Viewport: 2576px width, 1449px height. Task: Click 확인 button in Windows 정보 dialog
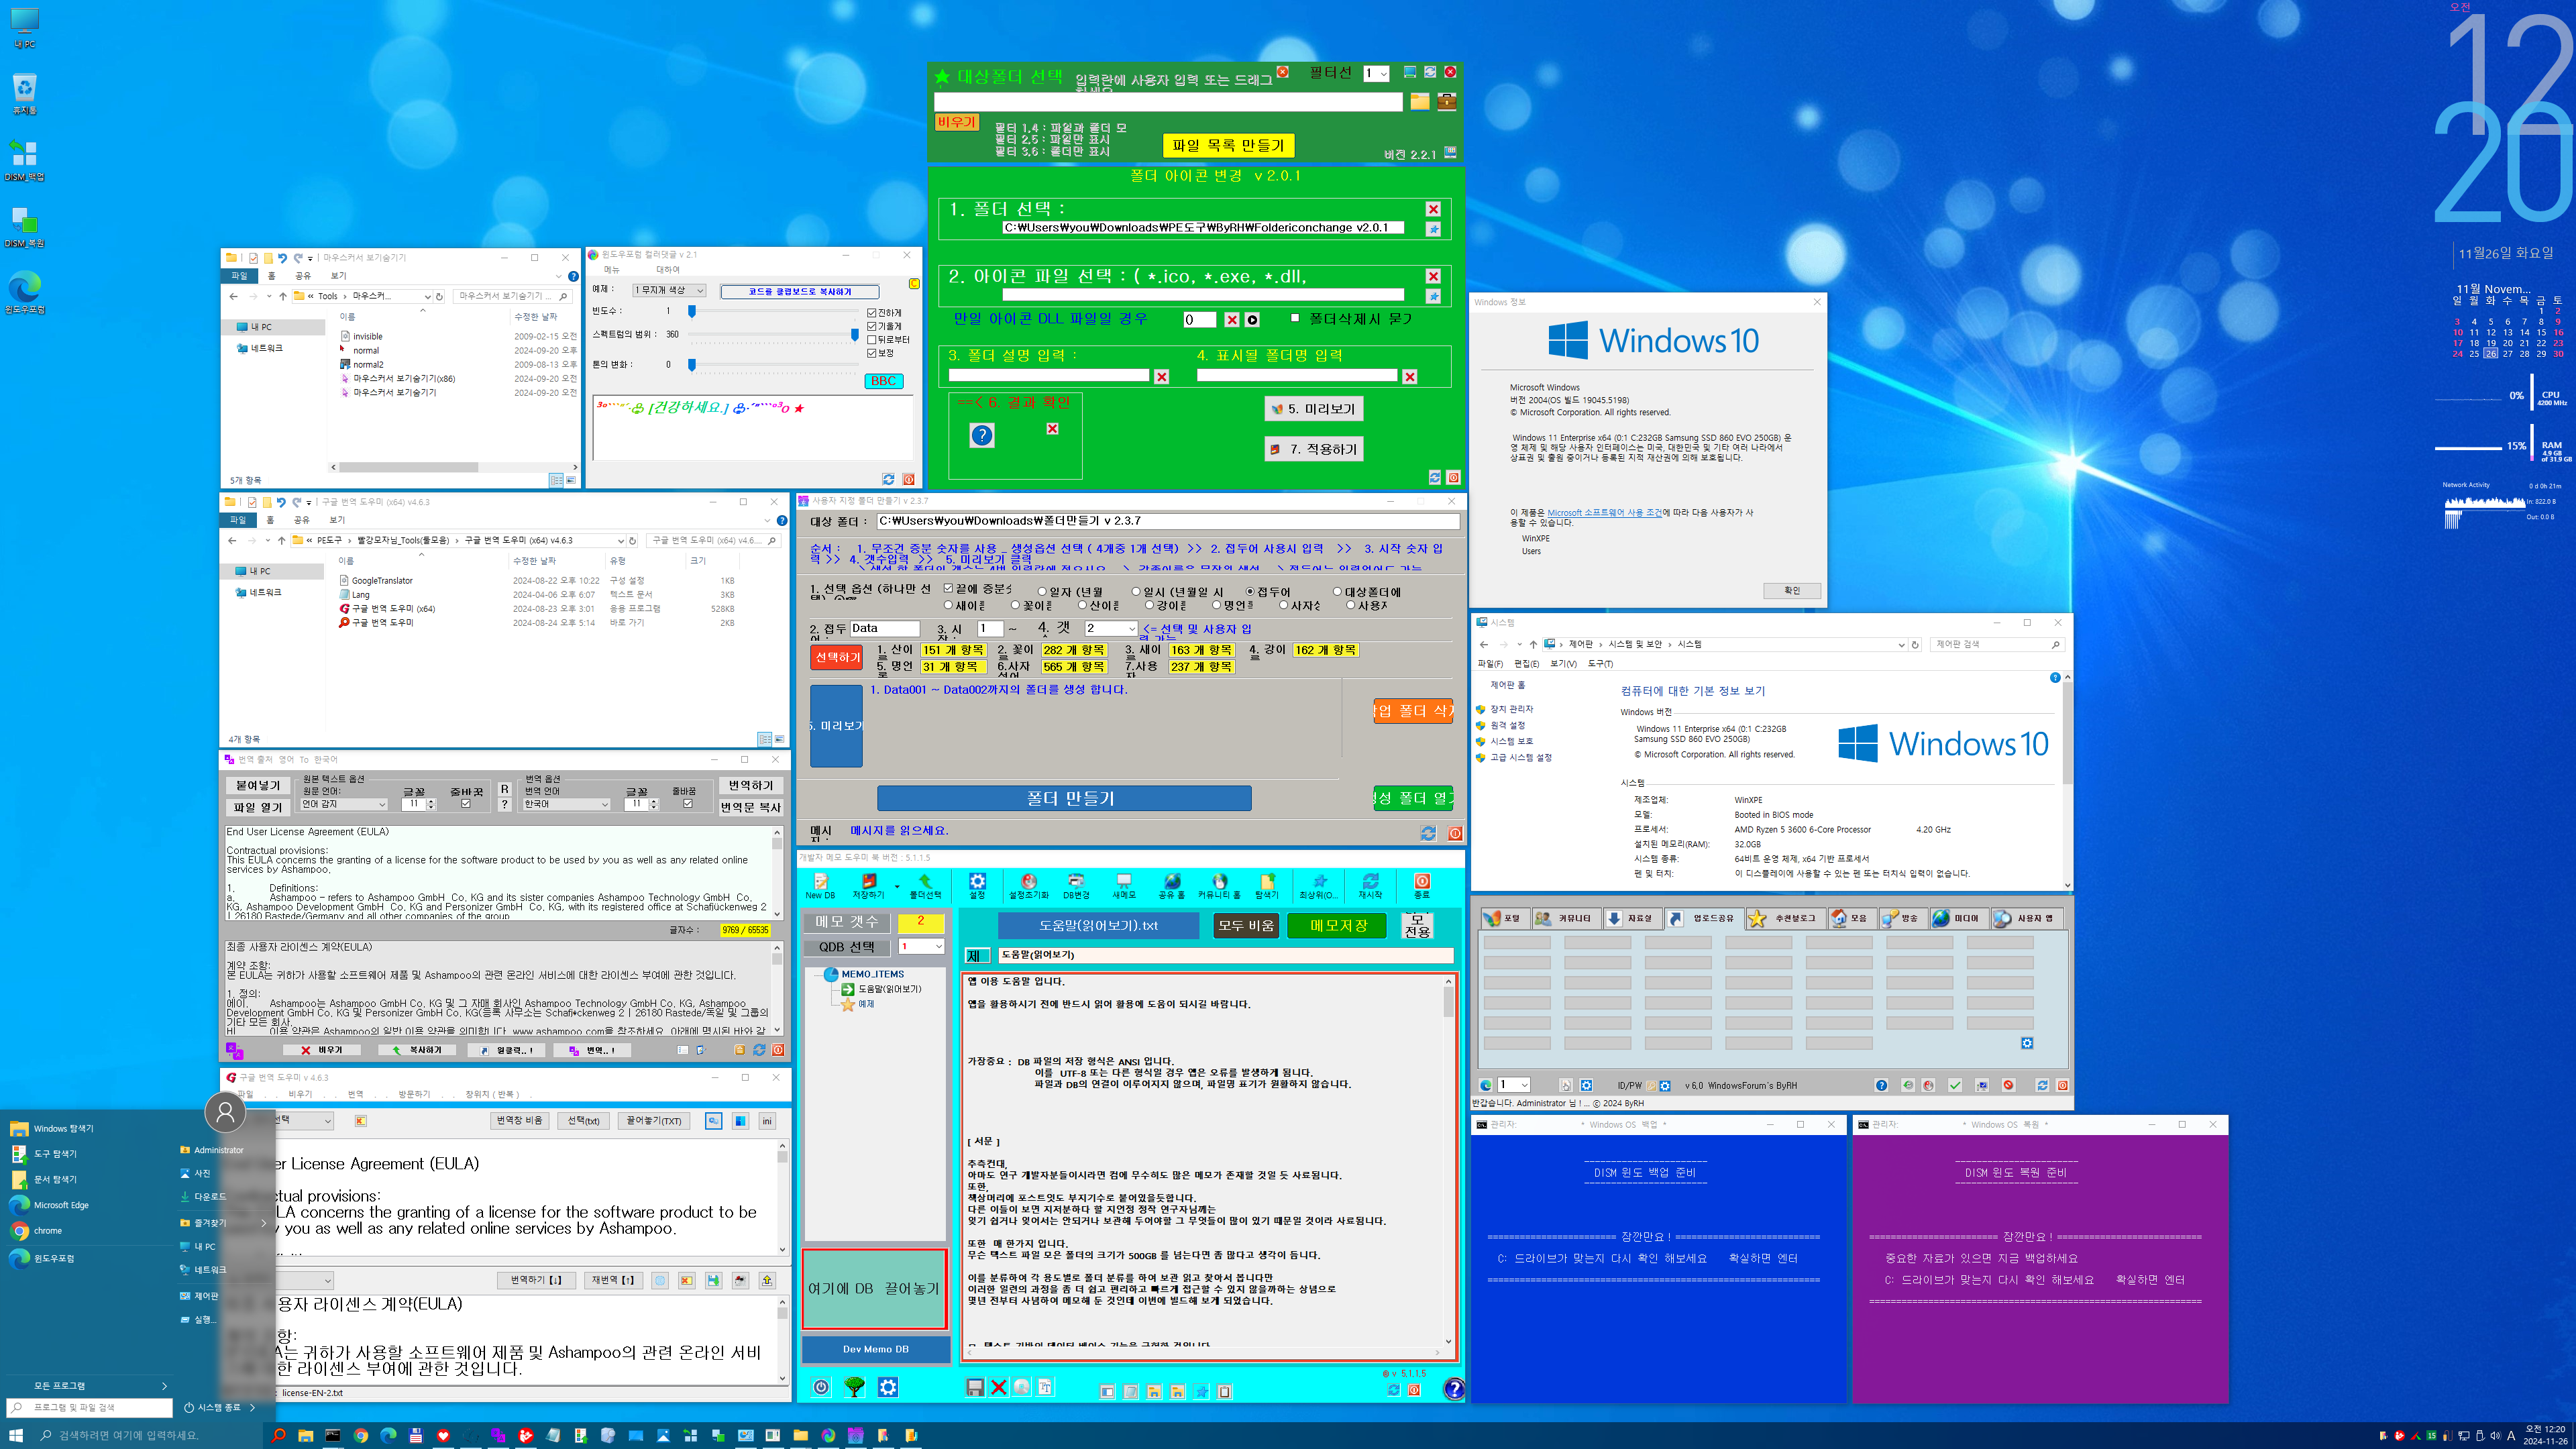[1791, 591]
